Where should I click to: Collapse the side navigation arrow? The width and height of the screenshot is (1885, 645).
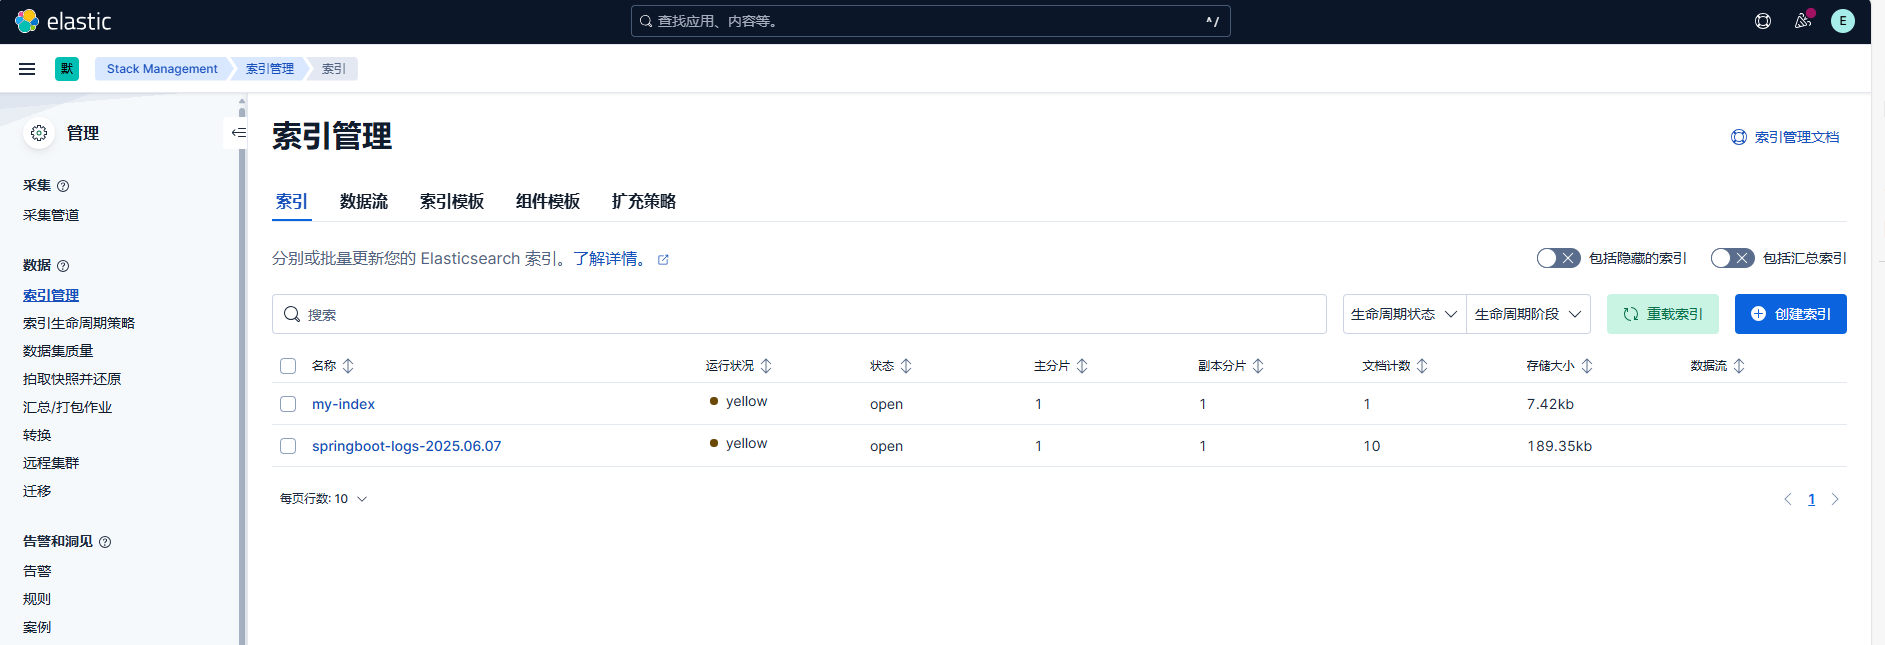[238, 133]
